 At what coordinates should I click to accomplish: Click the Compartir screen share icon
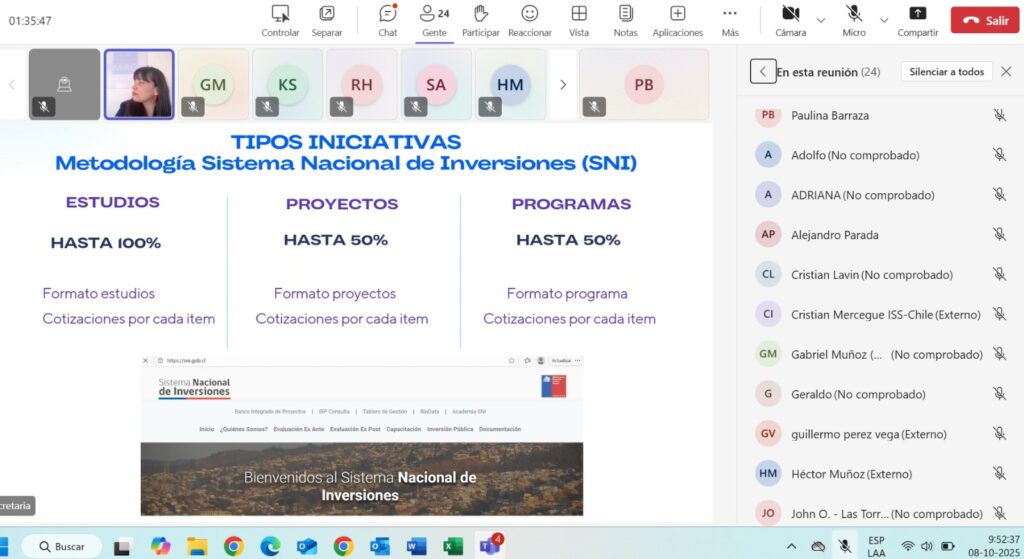tap(917, 14)
